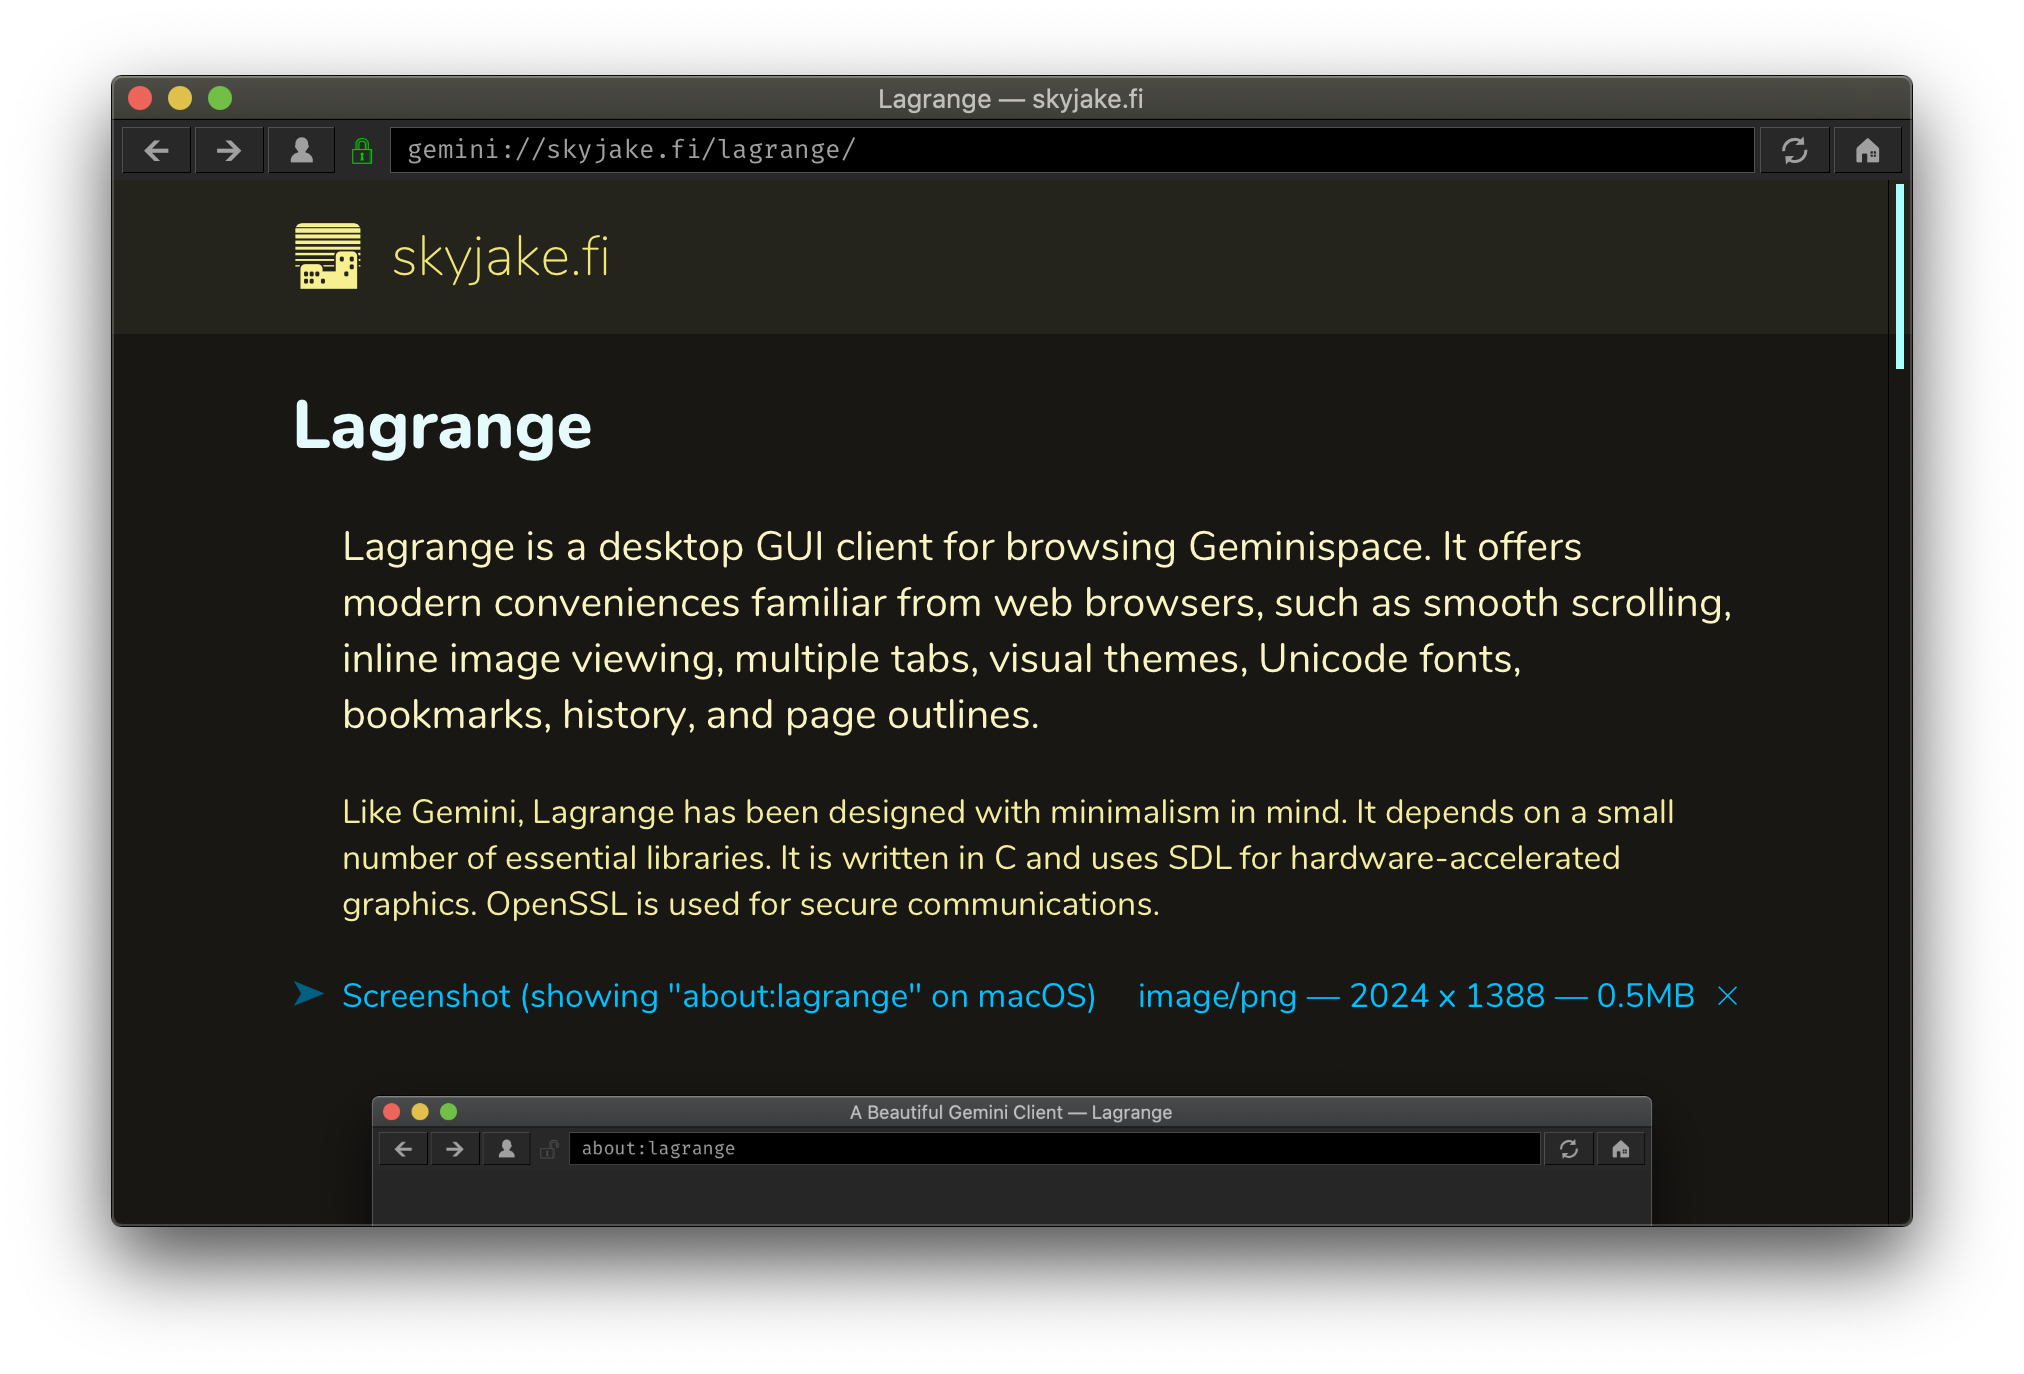Open the identity person icon in main toolbar

click(301, 151)
